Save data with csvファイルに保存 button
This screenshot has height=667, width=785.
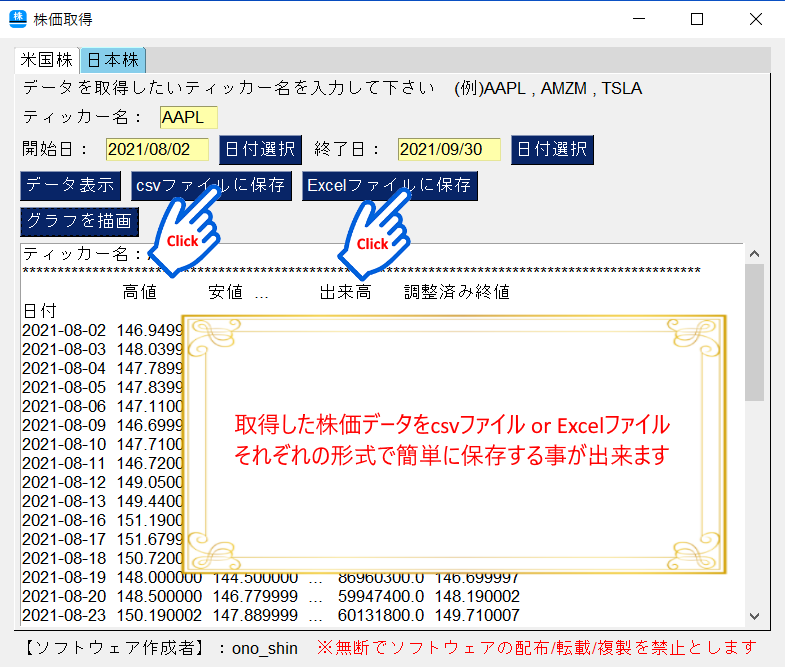pos(211,186)
